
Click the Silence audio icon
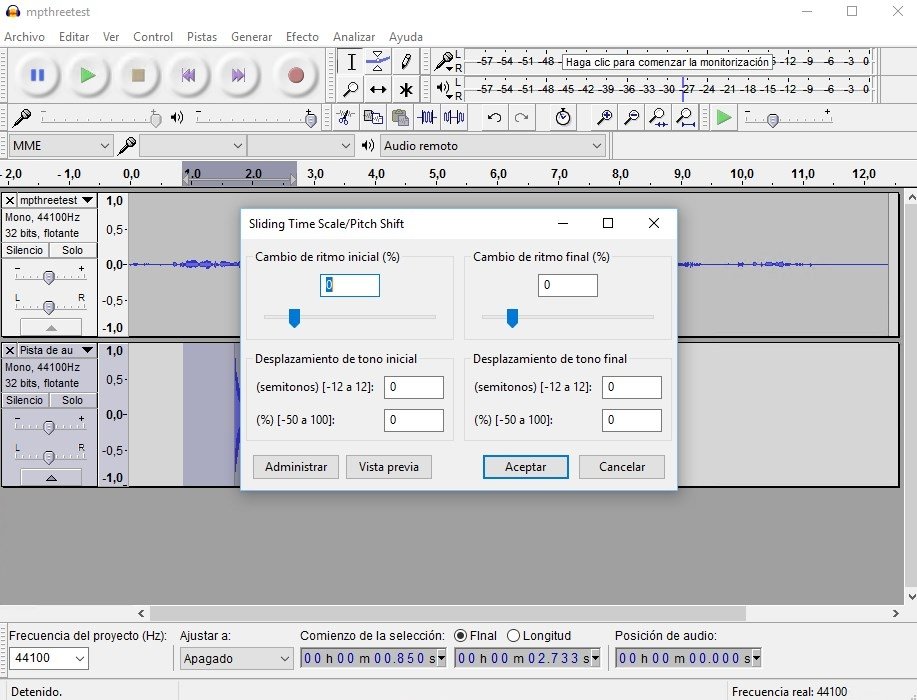(454, 118)
